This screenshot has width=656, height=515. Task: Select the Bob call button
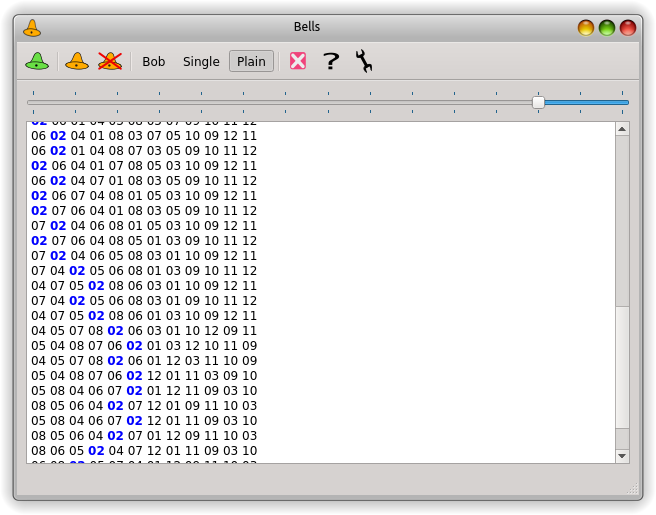pos(154,61)
